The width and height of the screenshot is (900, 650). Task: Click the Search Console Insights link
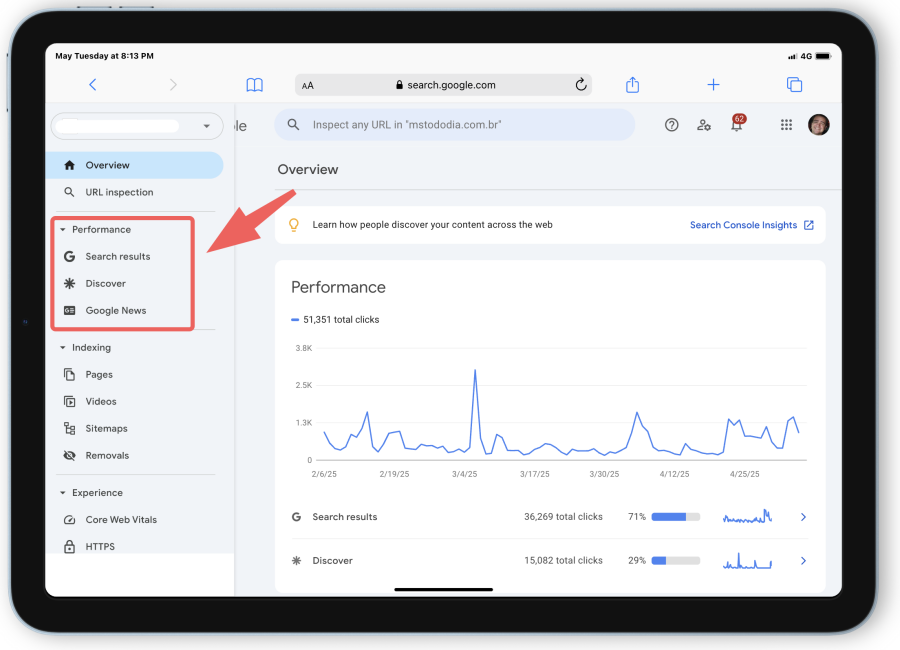pyautogui.click(x=751, y=225)
